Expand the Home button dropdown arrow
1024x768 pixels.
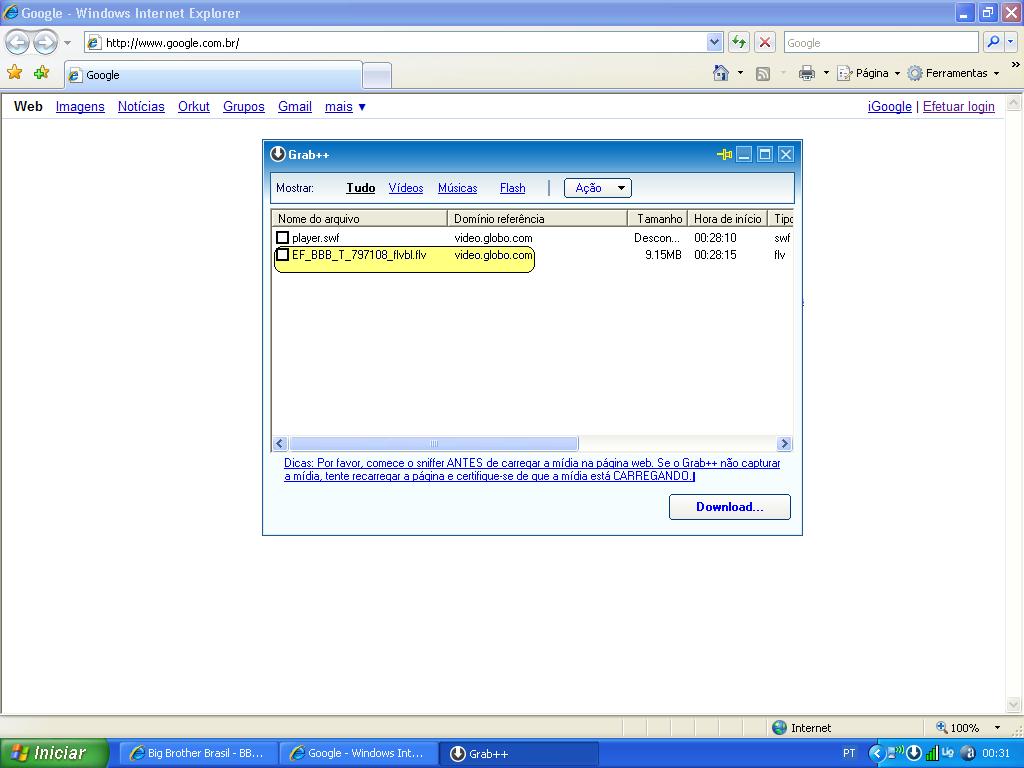click(740, 72)
